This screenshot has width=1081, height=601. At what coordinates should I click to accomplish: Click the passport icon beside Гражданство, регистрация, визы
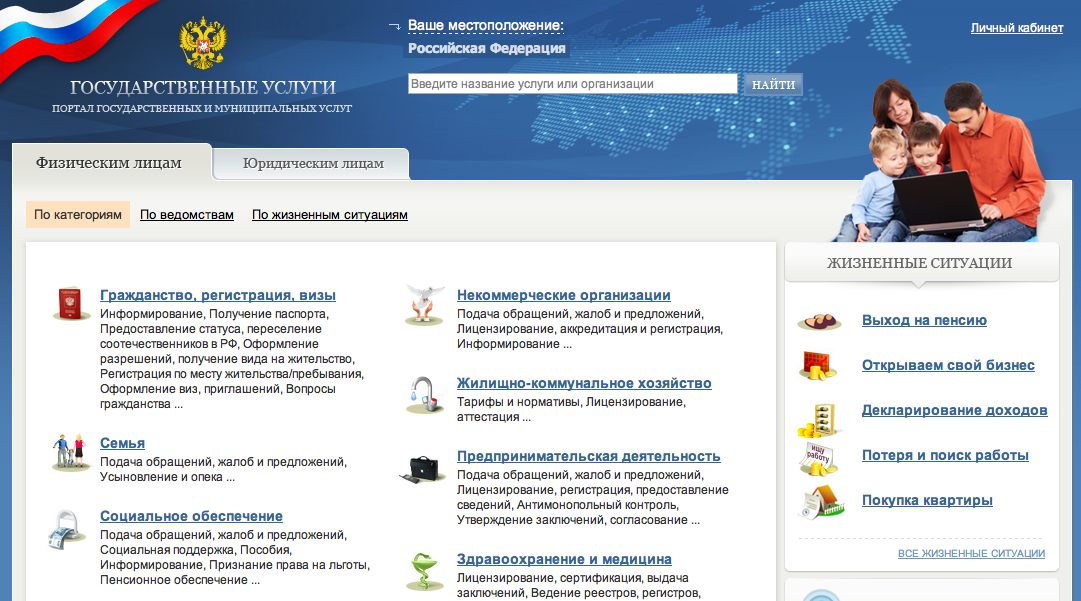pyautogui.click(x=71, y=303)
